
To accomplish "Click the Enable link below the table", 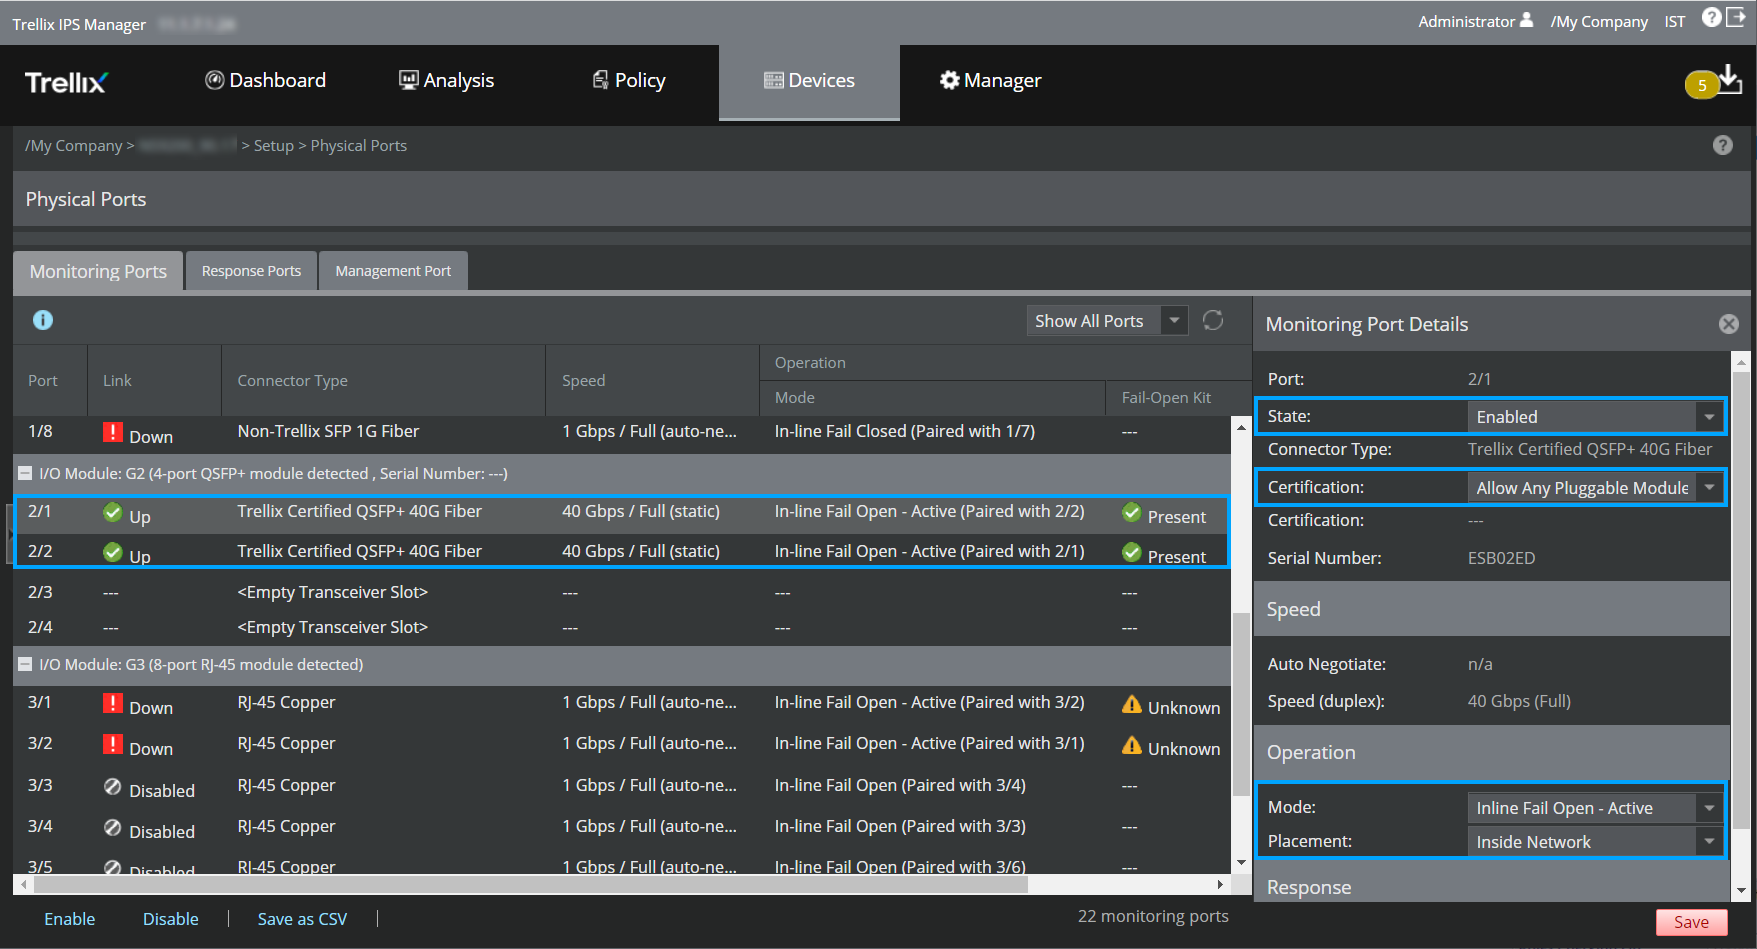I will [x=70, y=919].
